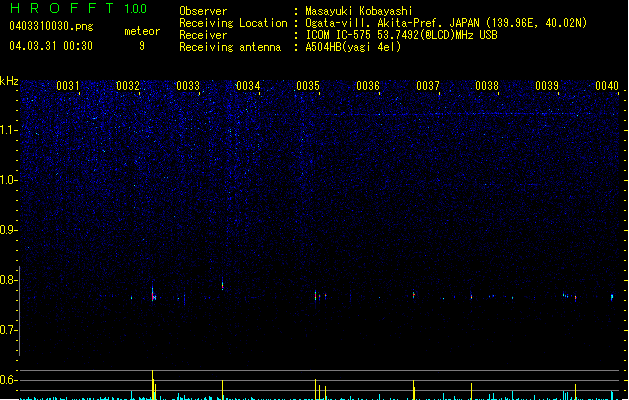Click the 0036 time marker

click(x=368, y=85)
